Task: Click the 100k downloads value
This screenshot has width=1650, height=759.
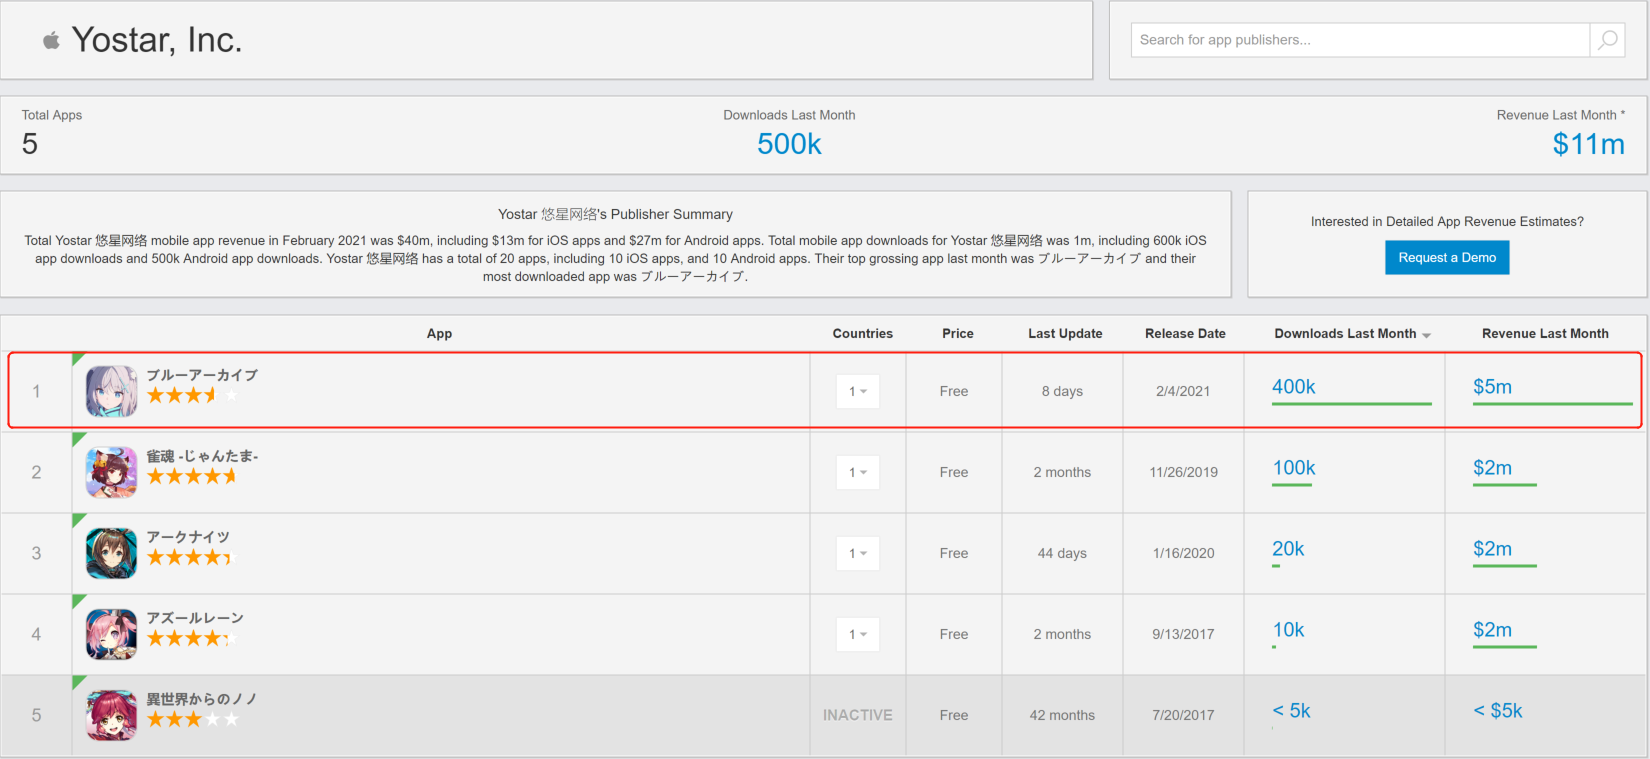Action: pyautogui.click(x=1294, y=468)
